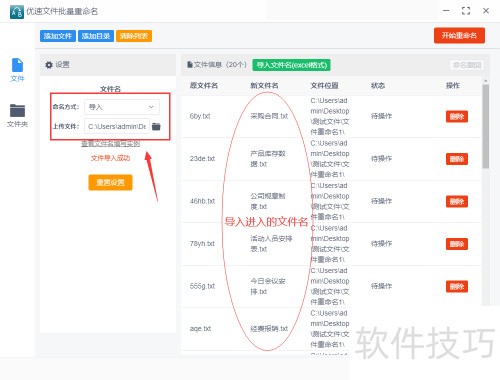Screen dimensions: 500x380
Task: Select original file name 78yh.txt
Action: click(202, 244)
